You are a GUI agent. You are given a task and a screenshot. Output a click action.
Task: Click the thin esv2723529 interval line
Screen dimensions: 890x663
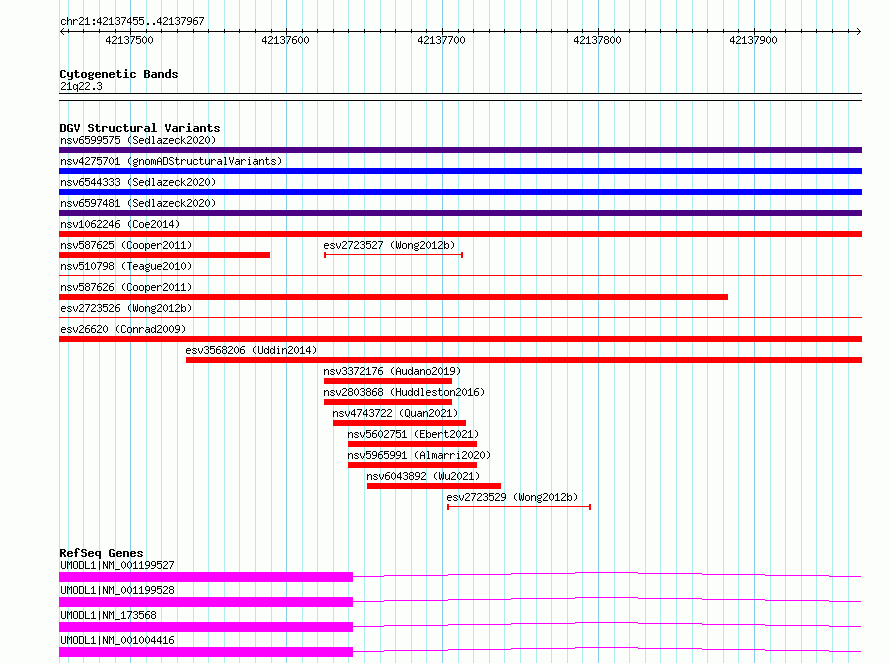coord(519,507)
